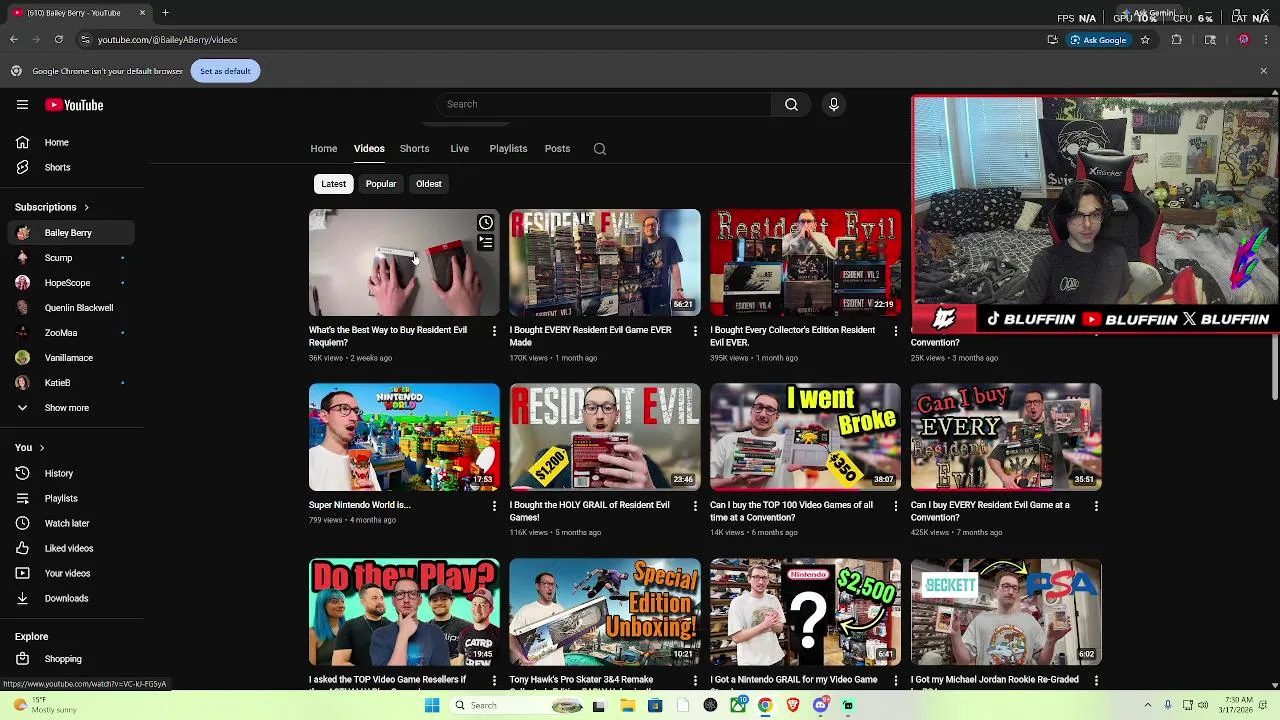1280x720 pixels.
Task: Open ZooMaa subscription channel
Action: click(70, 333)
